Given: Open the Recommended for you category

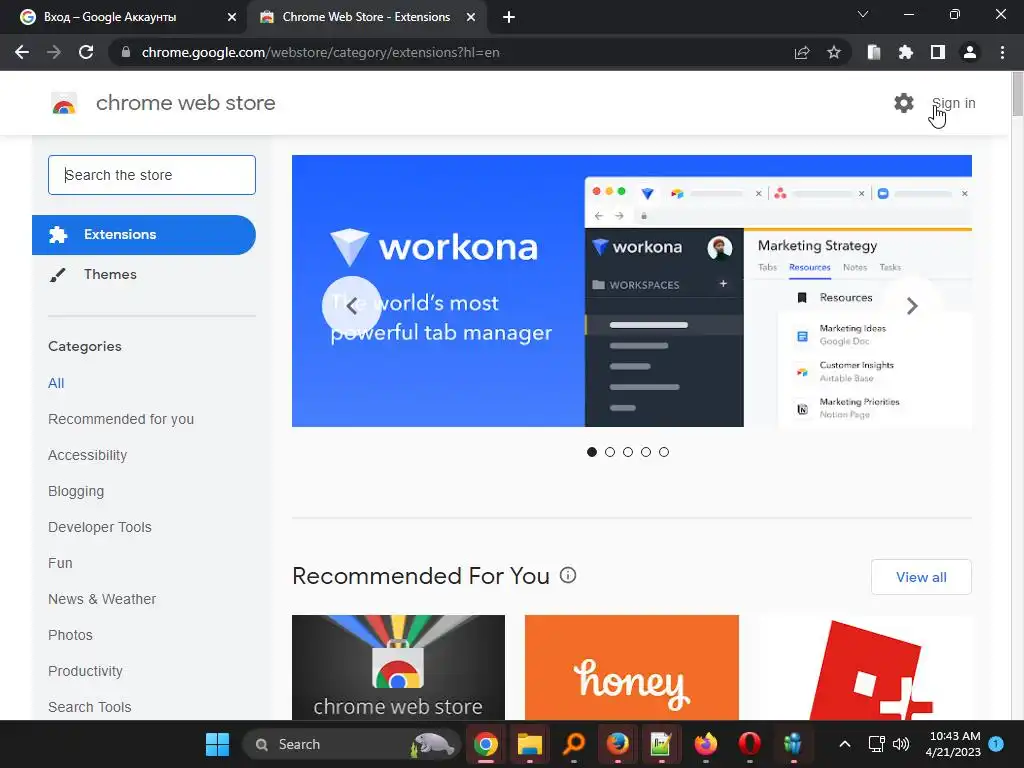Looking at the screenshot, I should pos(121,419).
